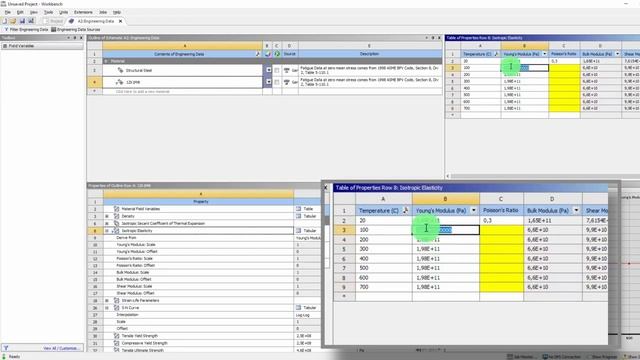Click the green column C header icon in Outline
Image resolution: width=640 pixels, height=360 pixels.
click(x=277, y=54)
